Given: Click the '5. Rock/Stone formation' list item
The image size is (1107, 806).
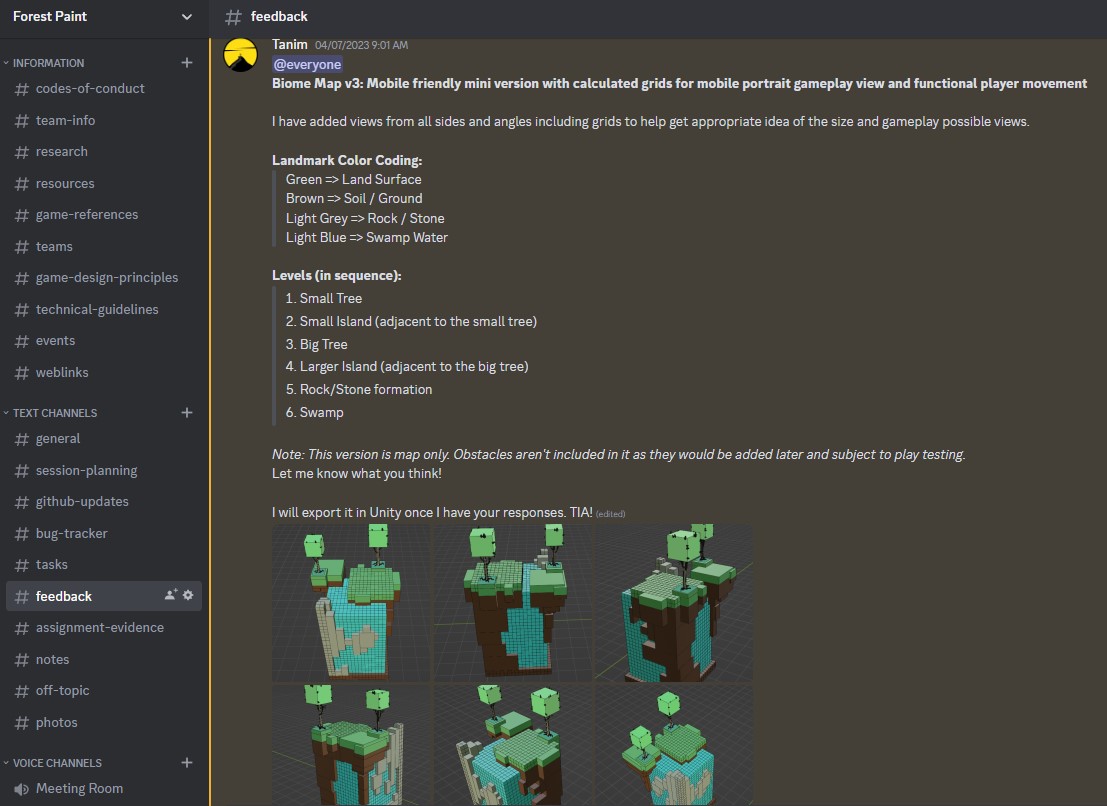Looking at the screenshot, I should click(359, 390).
